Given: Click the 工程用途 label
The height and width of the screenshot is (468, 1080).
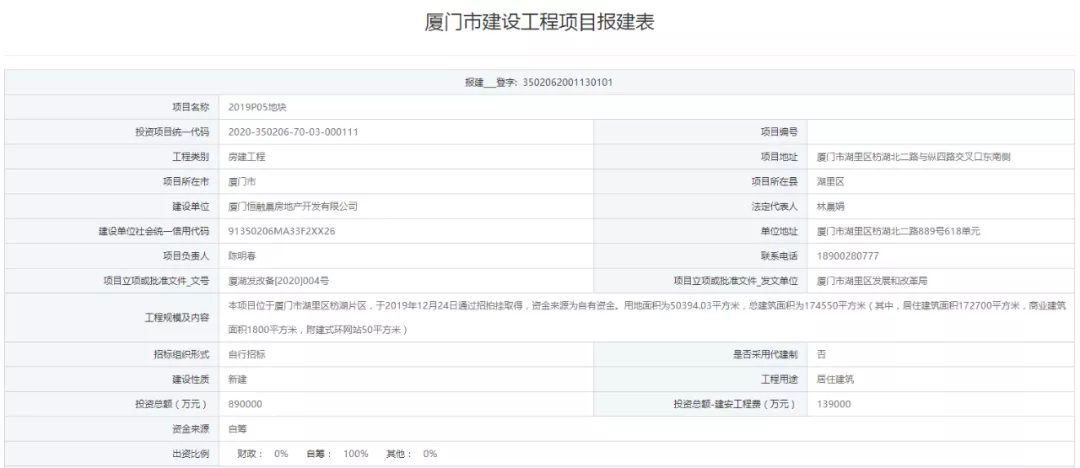Looking at the screenshot, I should click(x=779, y=379).
